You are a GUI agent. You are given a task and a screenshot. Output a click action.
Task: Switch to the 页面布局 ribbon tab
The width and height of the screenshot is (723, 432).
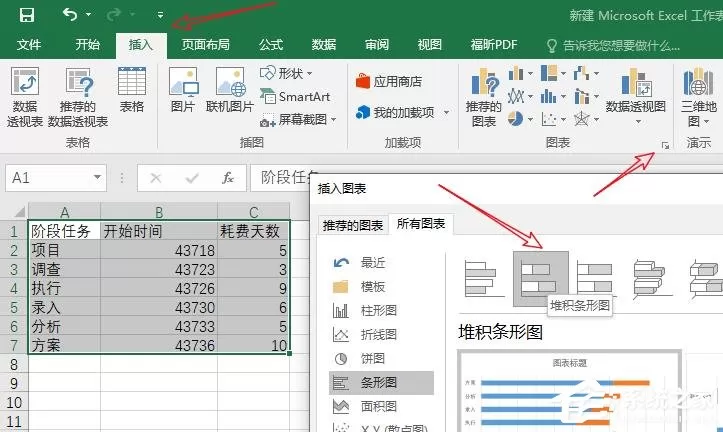click(x=205, y=45)
